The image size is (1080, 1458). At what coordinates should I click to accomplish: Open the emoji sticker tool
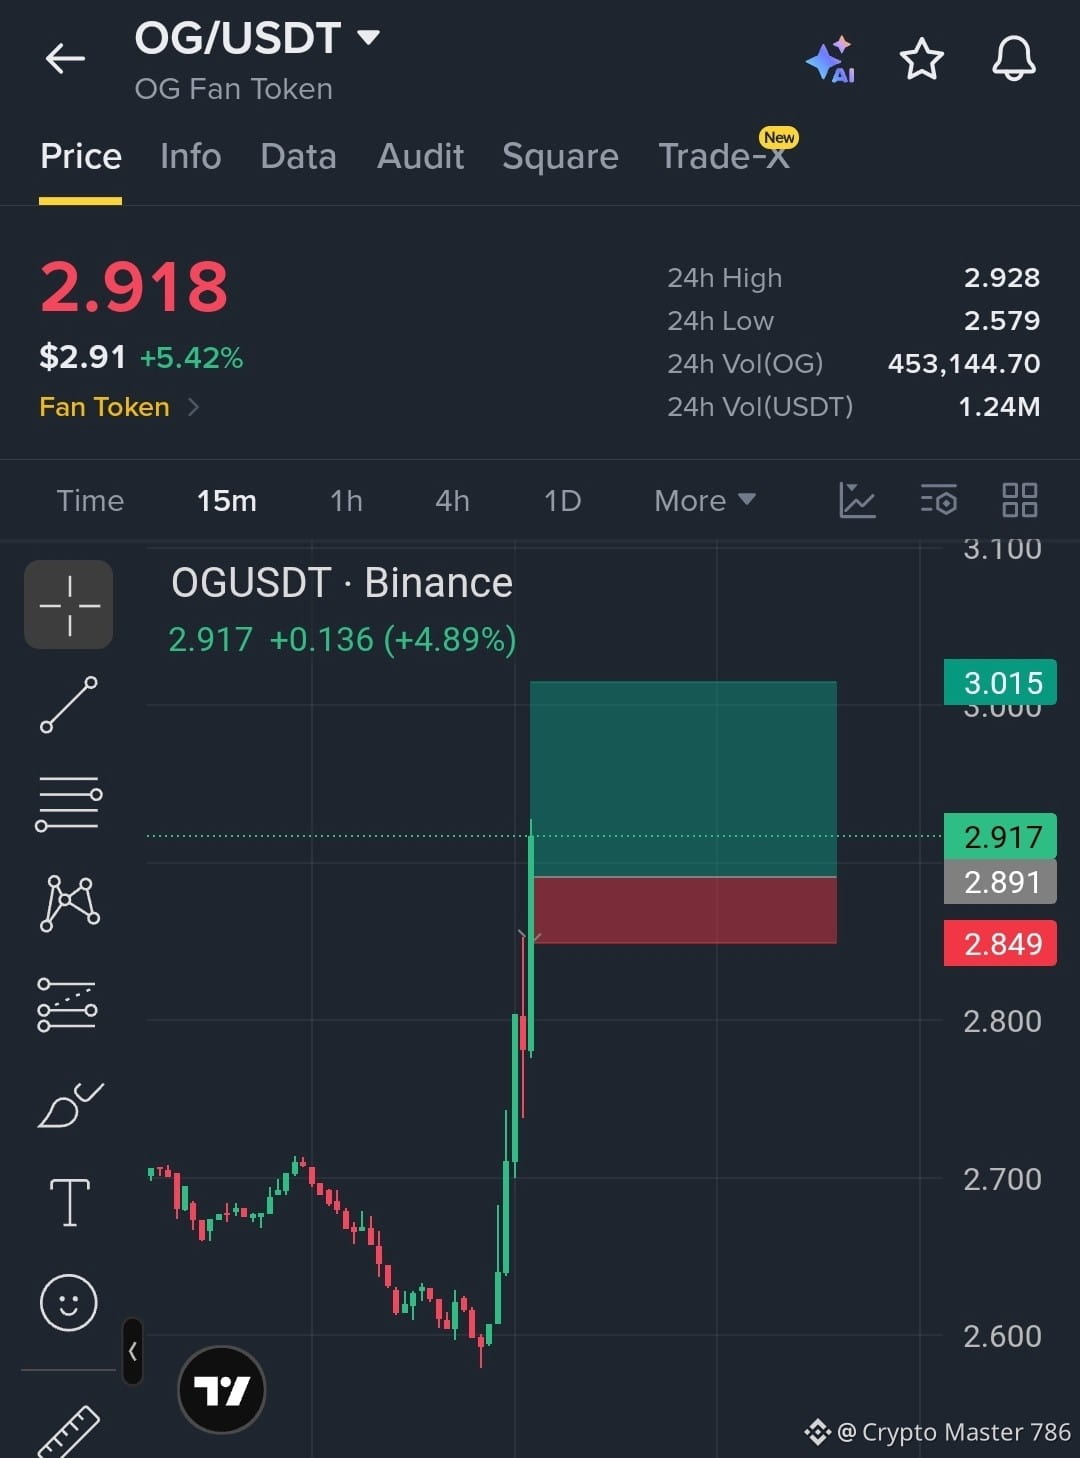point(68,1302)
